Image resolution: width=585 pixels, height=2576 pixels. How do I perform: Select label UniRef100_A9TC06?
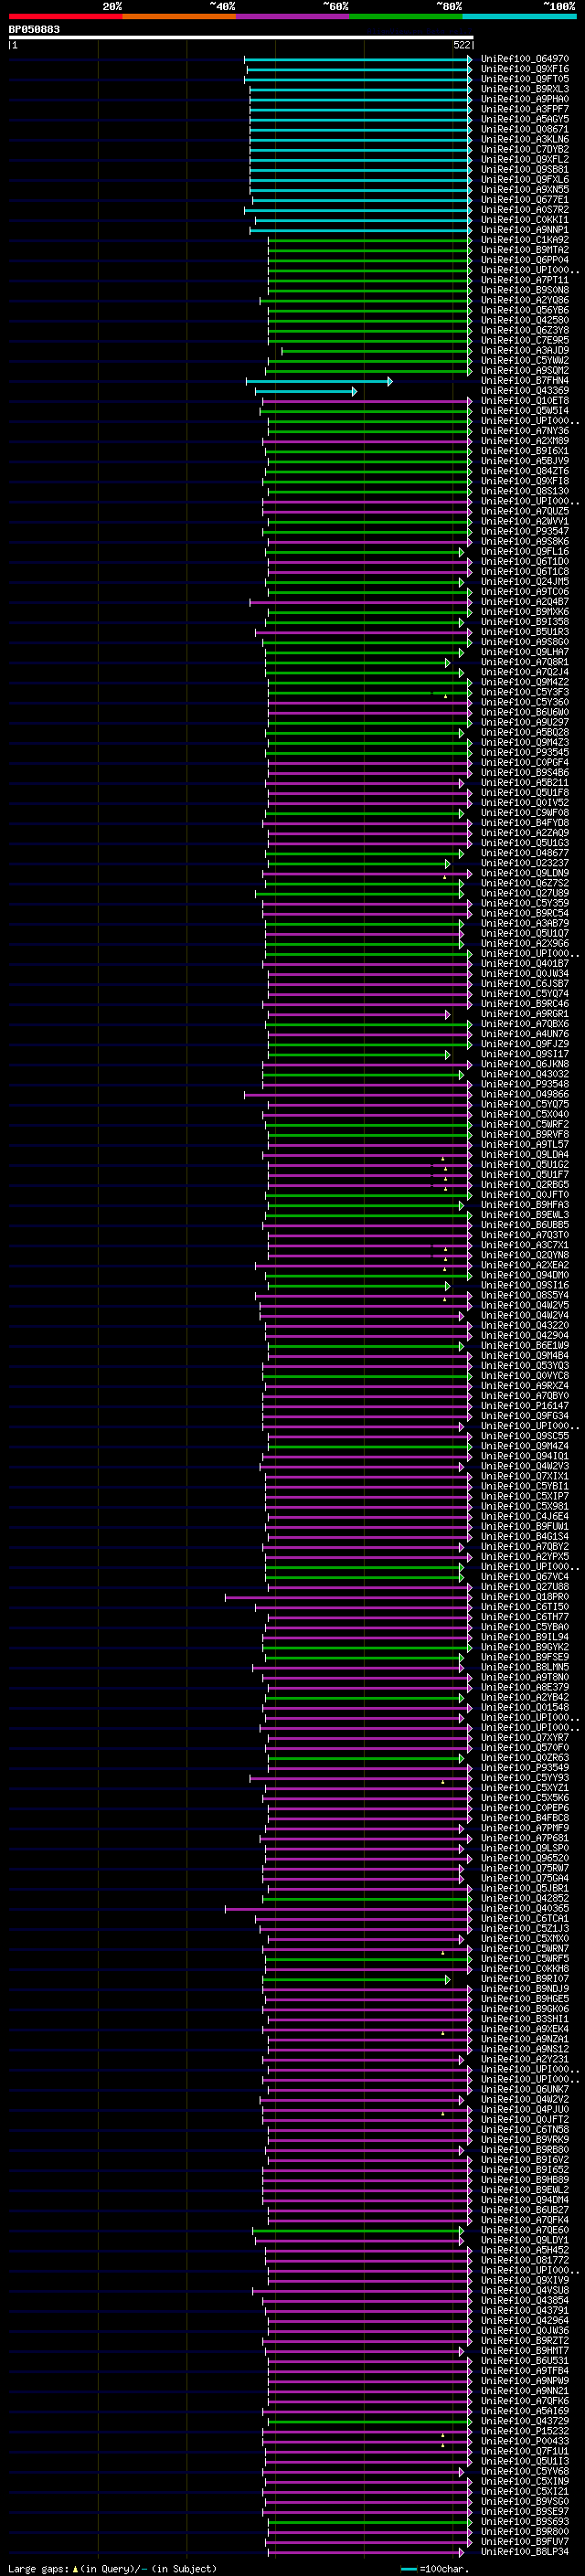click(525, 591)
